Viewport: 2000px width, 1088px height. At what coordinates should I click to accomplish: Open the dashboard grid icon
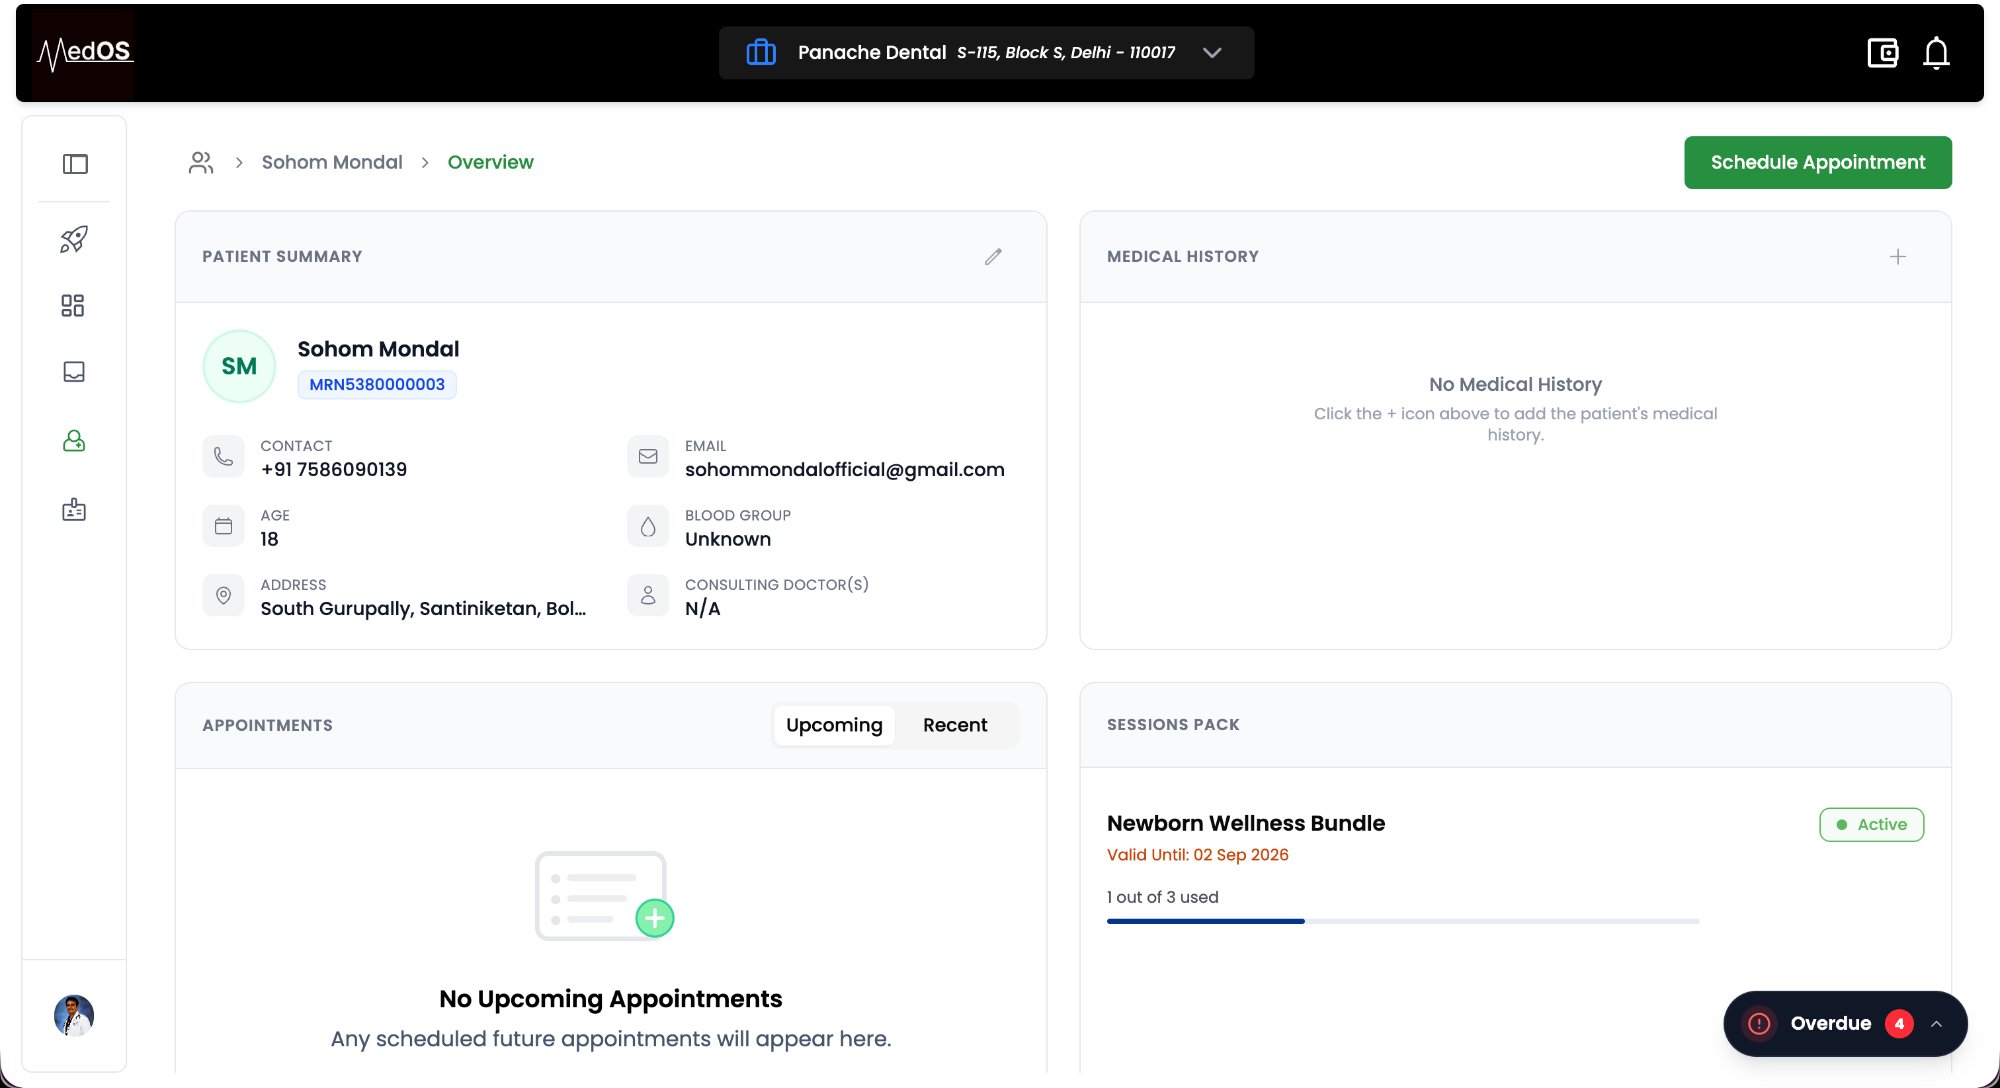73,306
